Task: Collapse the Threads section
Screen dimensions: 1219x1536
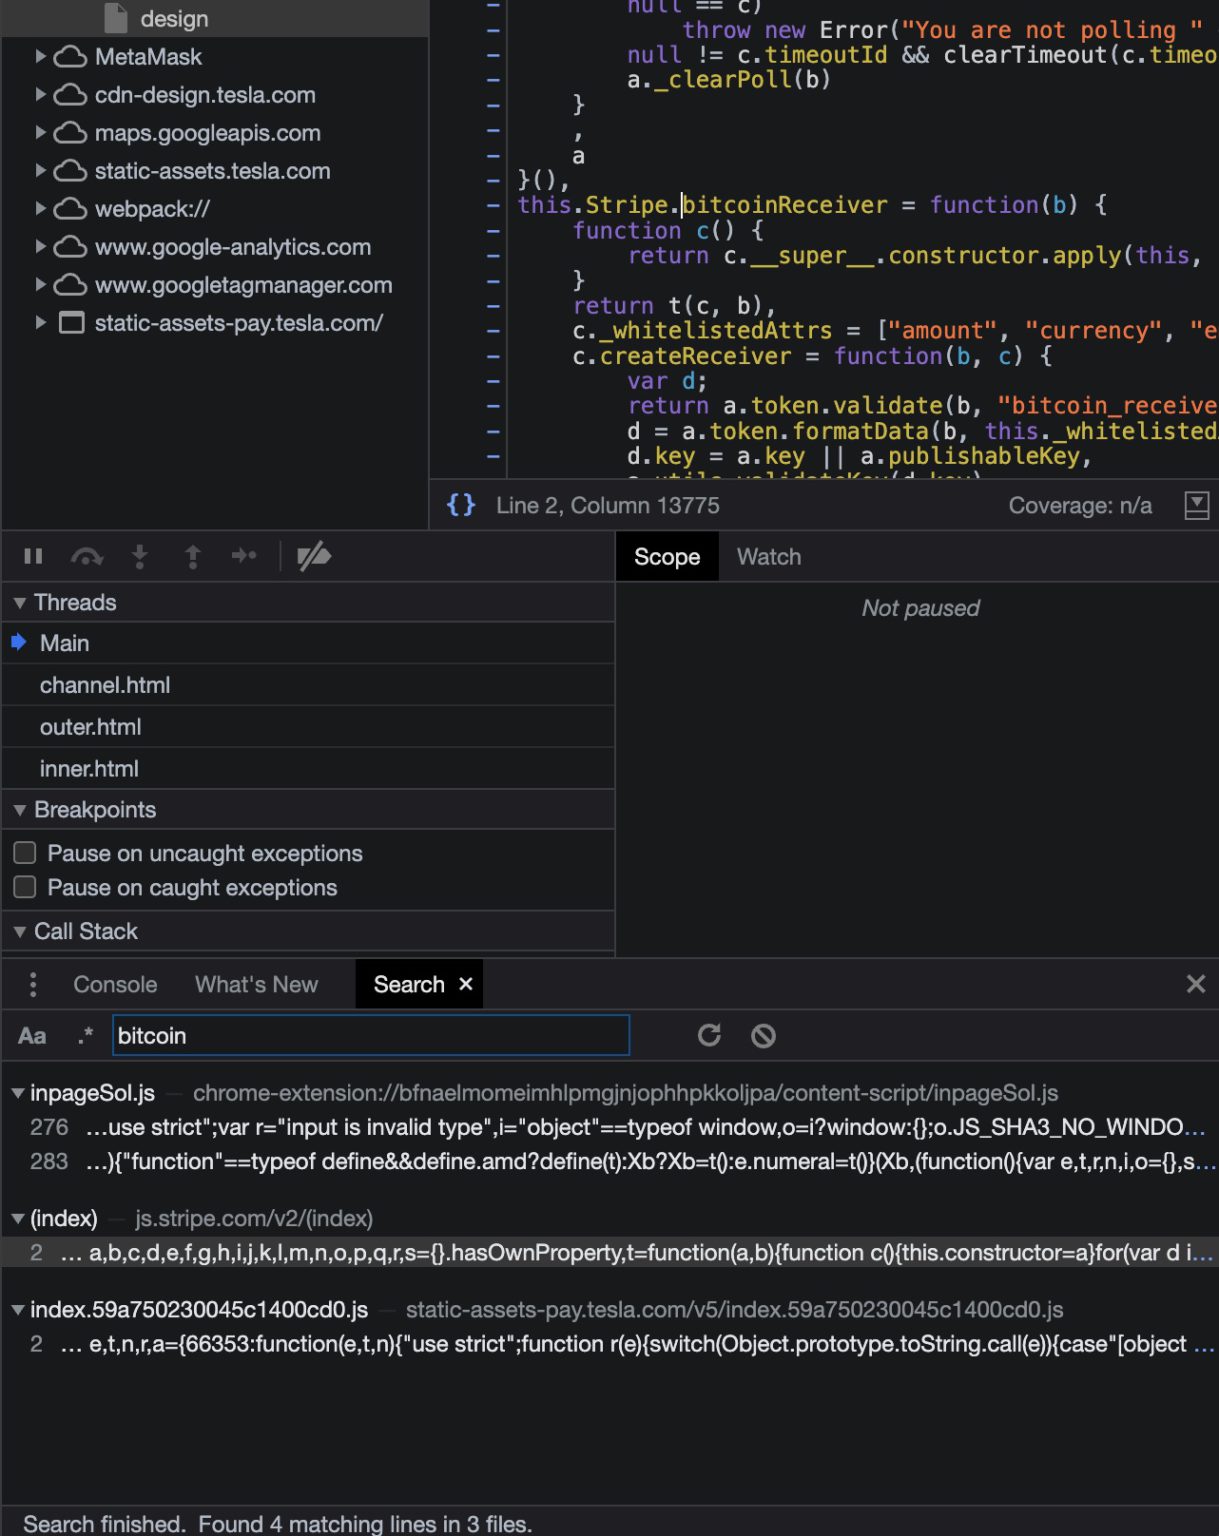Action: tap(20, 603)
